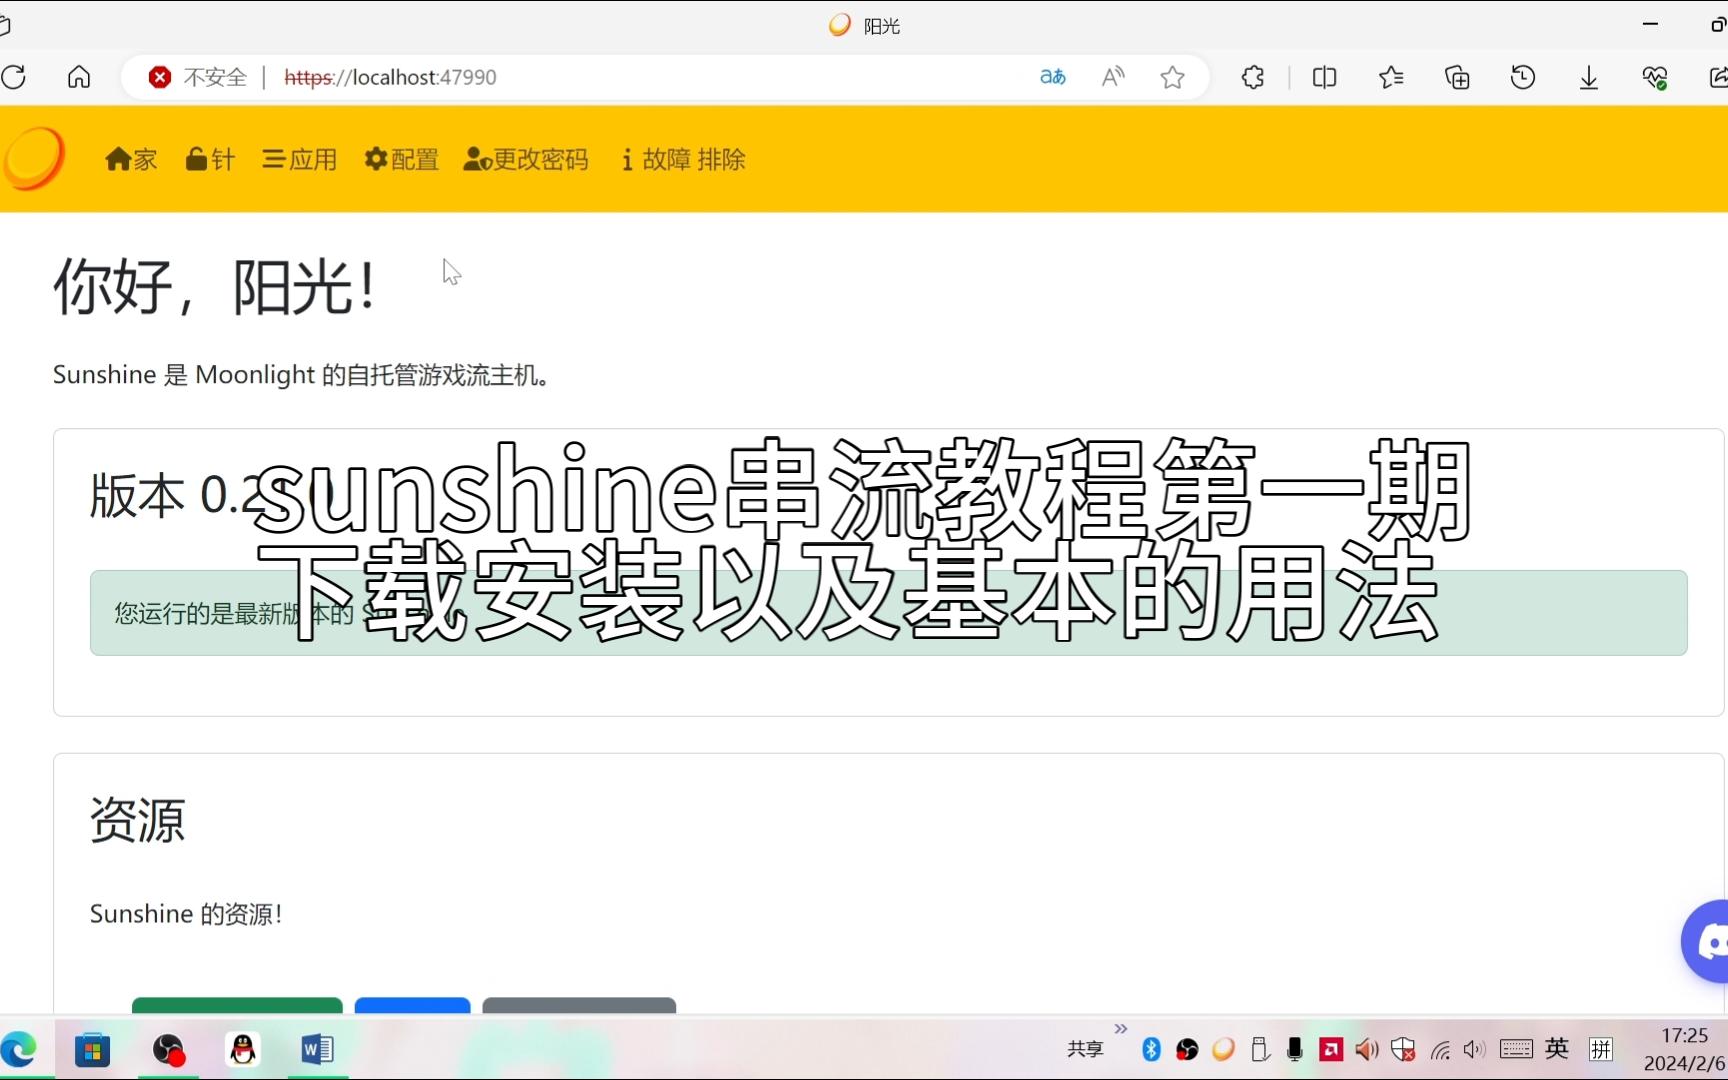This screenshot has height=1080, width=1728.
Task: Click the 你好，阳光！ heading
Action: (216, 287)
